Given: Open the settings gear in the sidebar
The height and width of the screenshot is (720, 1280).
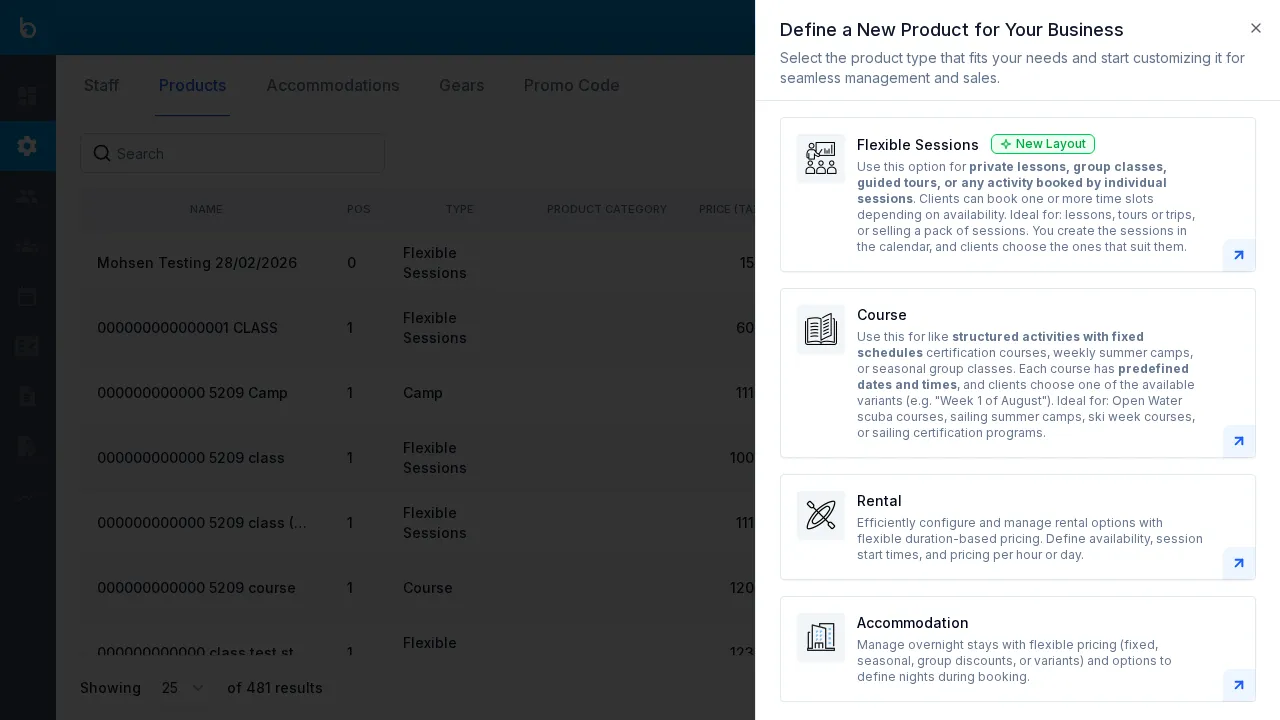Looking at the screenshot, I should coord(27,146).
